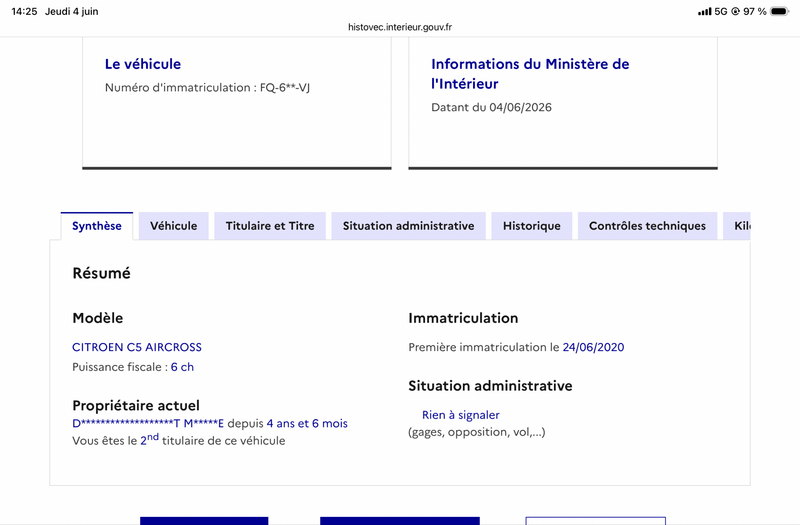Image resolution: width=800 pixels, height=525 pixels.
Task: Go to the Historique tab
Action: (532, 226)
